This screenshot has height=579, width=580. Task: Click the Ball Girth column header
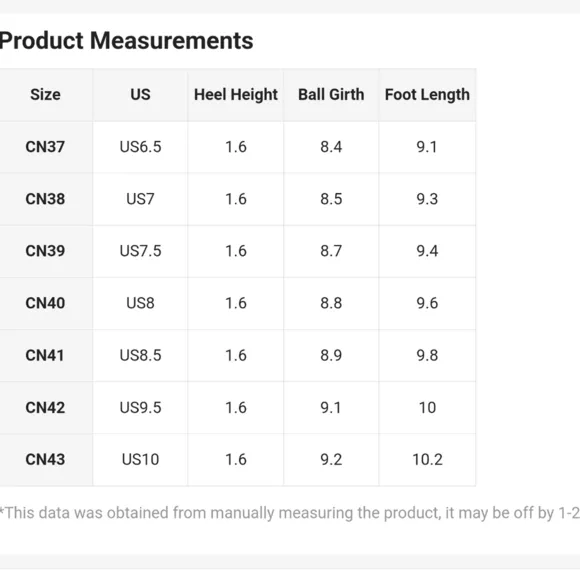(331, 94)
